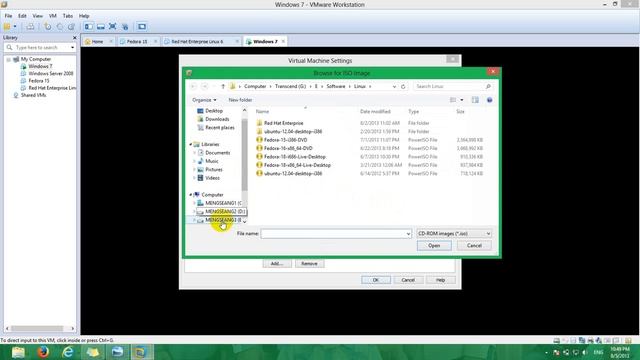Select the Fedora-18-i686-Live-Desktop file
The image size is (640, 360).
[x=295, y=157]
